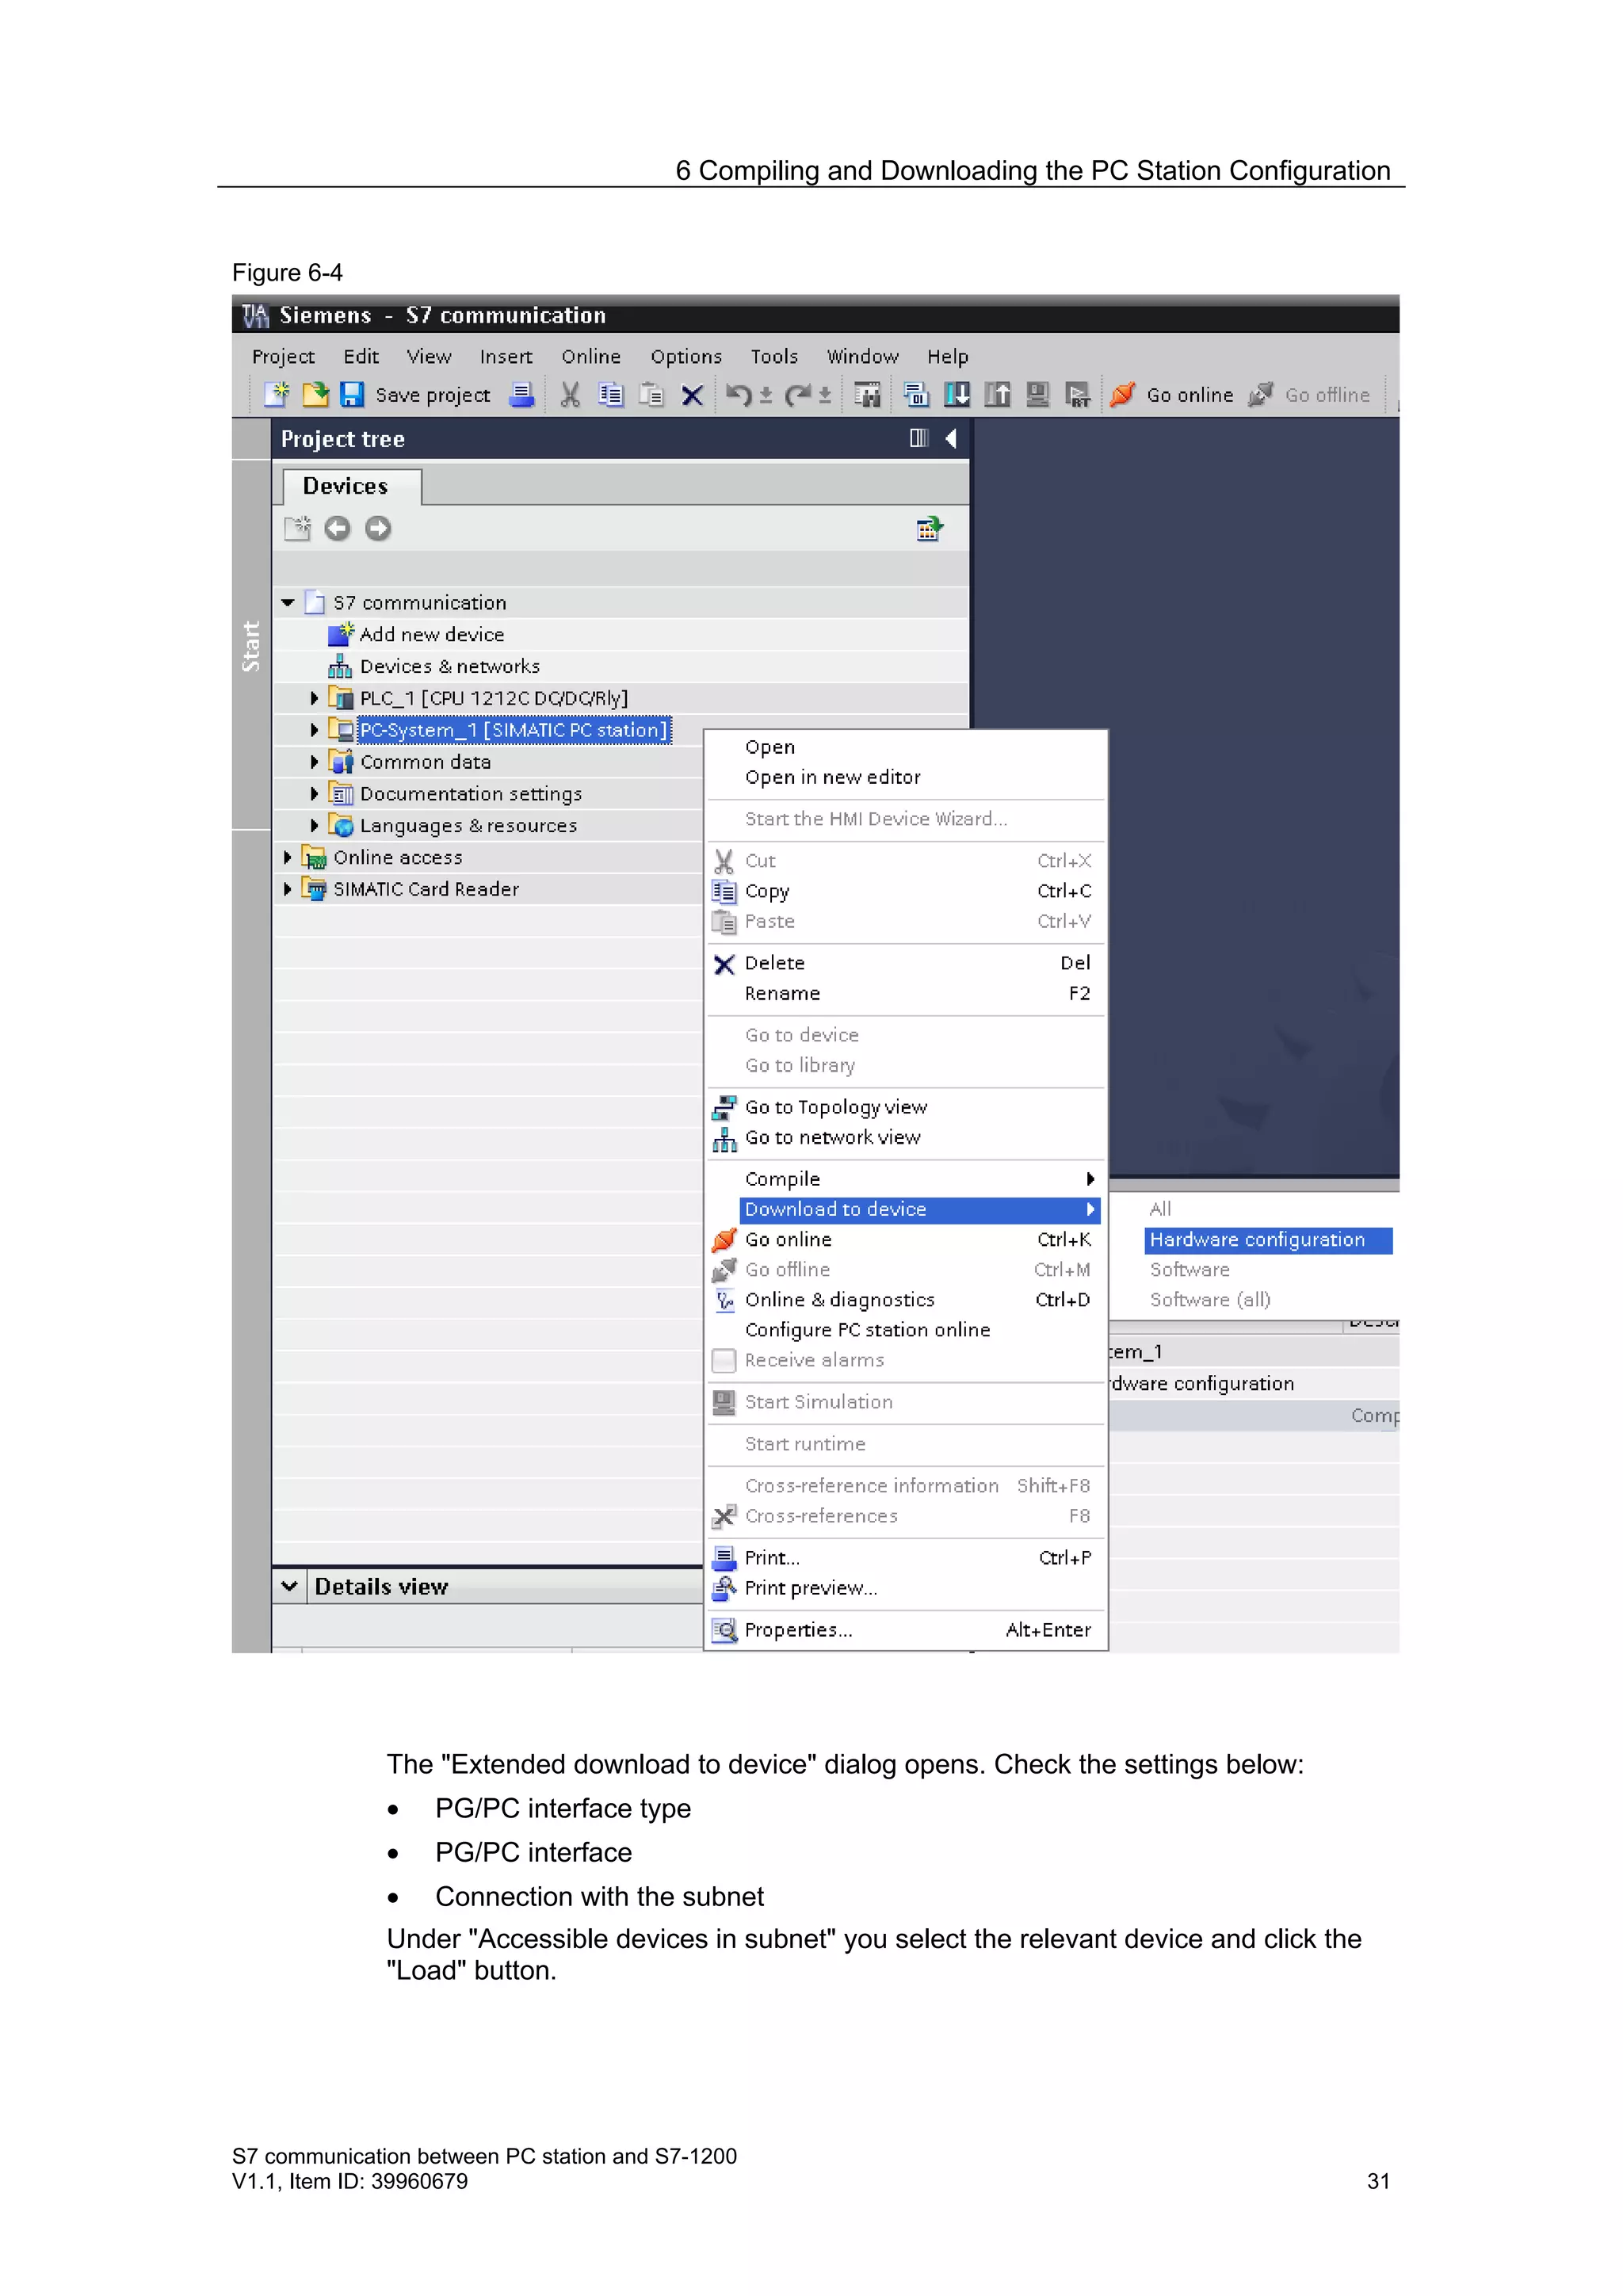1623x2296 pixels.
Task: Toggle Project tree column view icon
Action: (x=918, y=438)
